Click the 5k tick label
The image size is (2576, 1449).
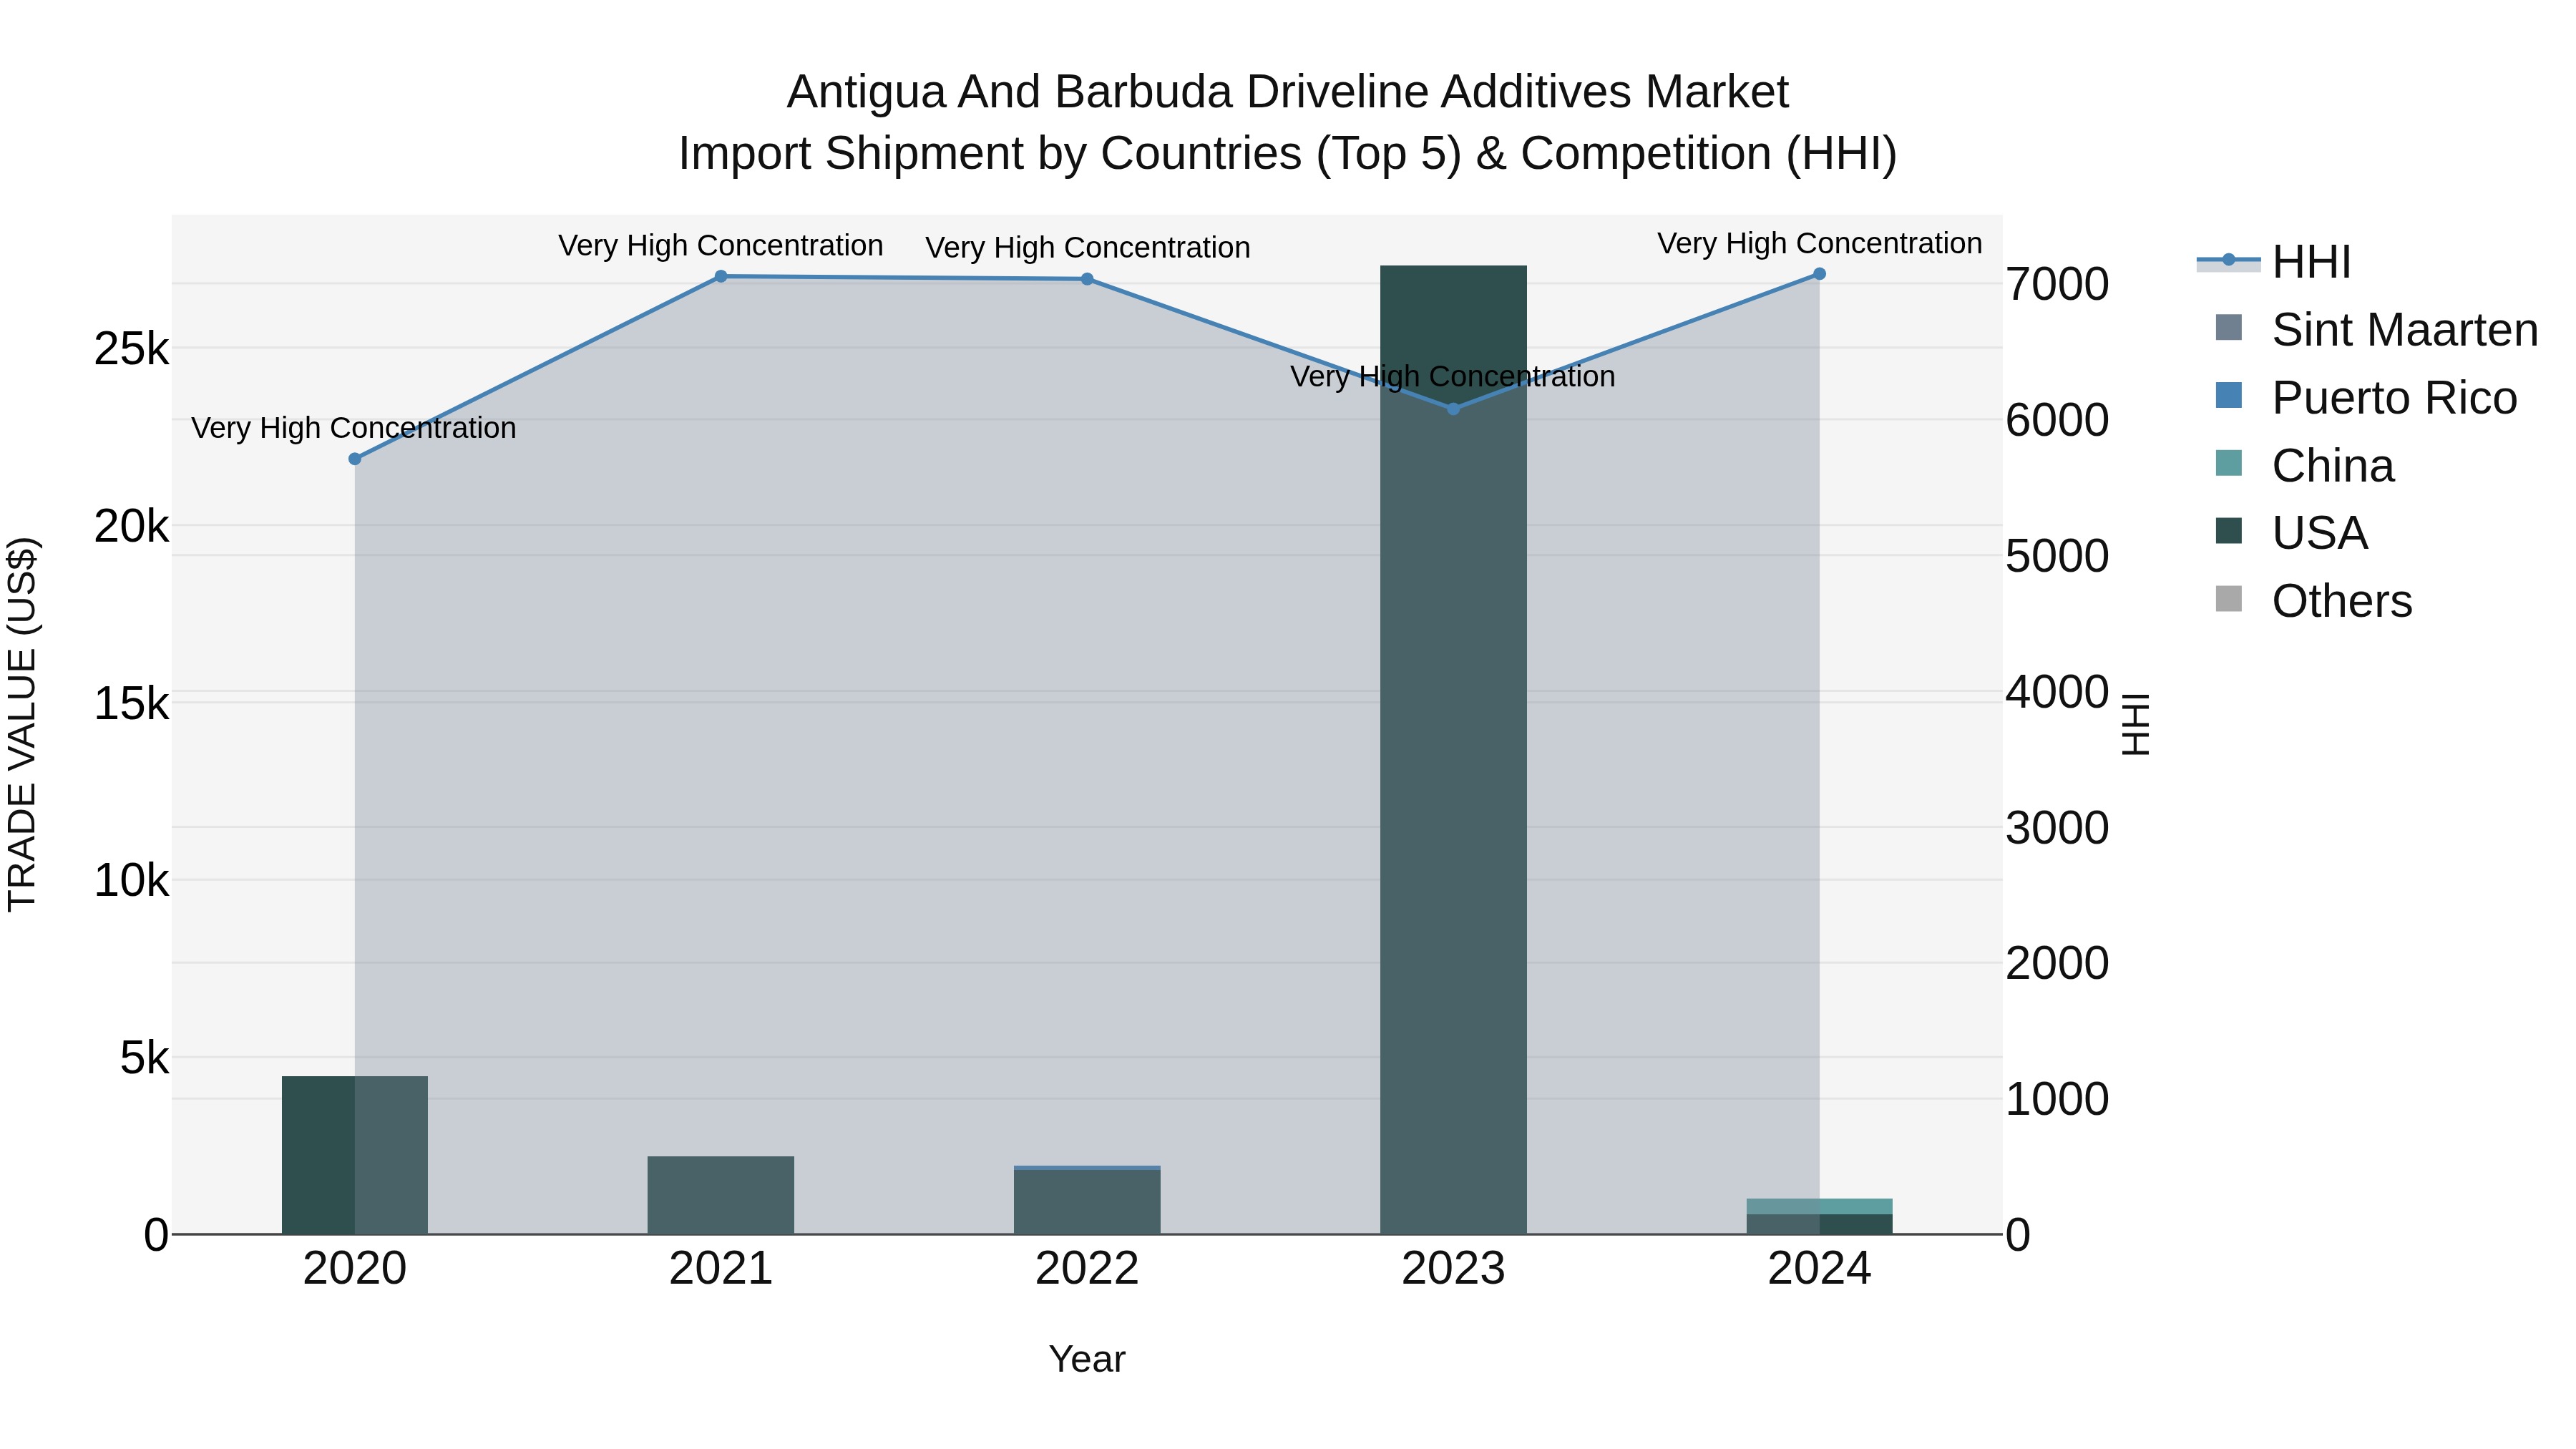[x=145, y=1058]
